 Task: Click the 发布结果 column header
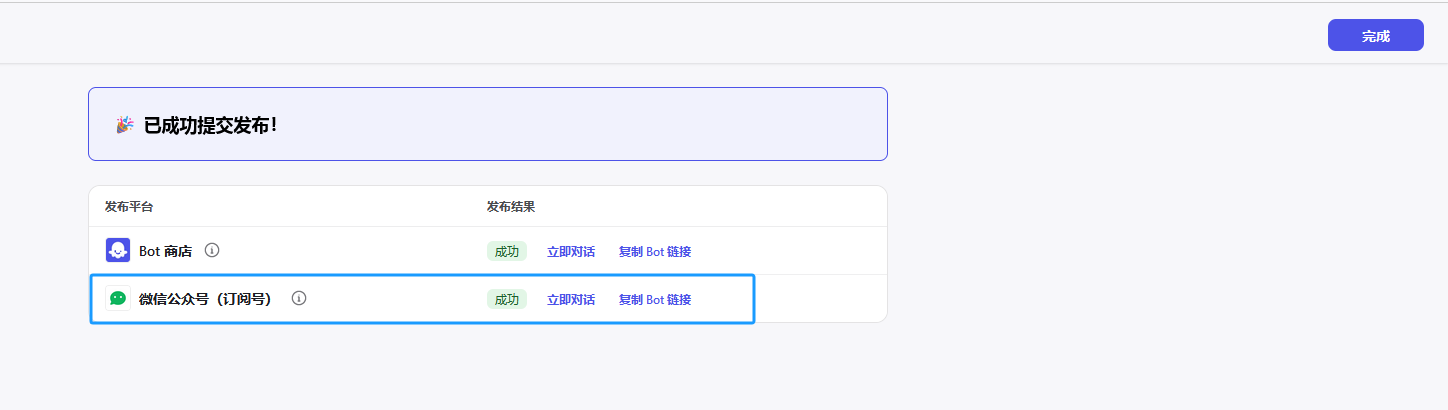pos(511,206)
